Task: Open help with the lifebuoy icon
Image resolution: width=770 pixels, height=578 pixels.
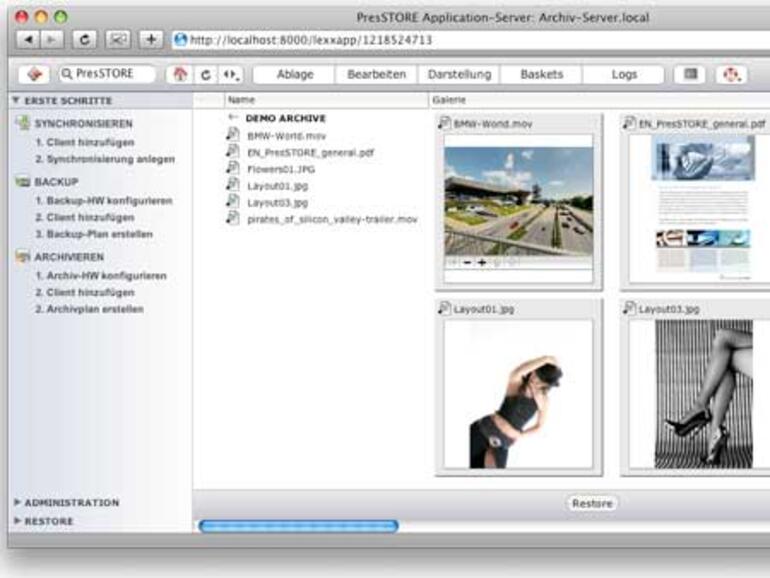Action: (x=732, y=75)
